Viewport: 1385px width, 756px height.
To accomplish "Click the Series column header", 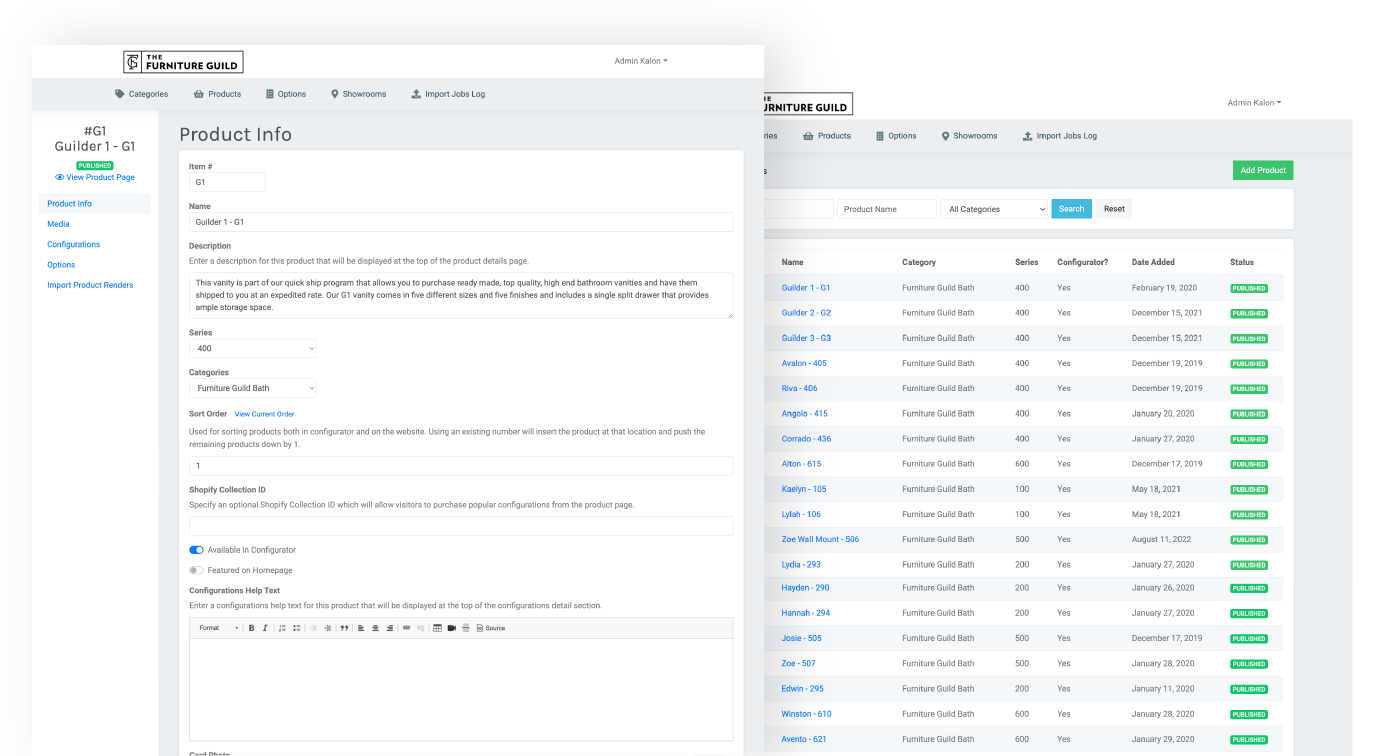I will pos(1026,262).
